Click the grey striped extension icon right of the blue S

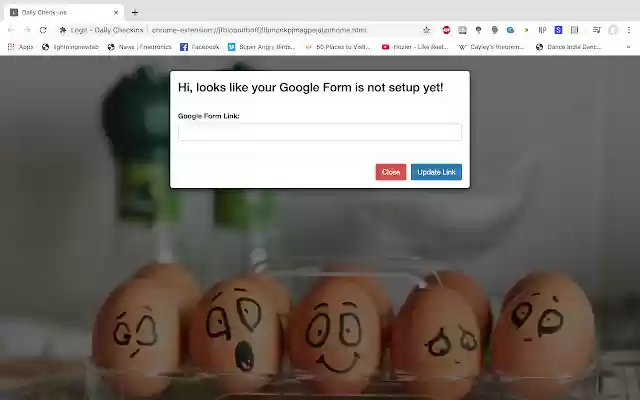(574, 30)
